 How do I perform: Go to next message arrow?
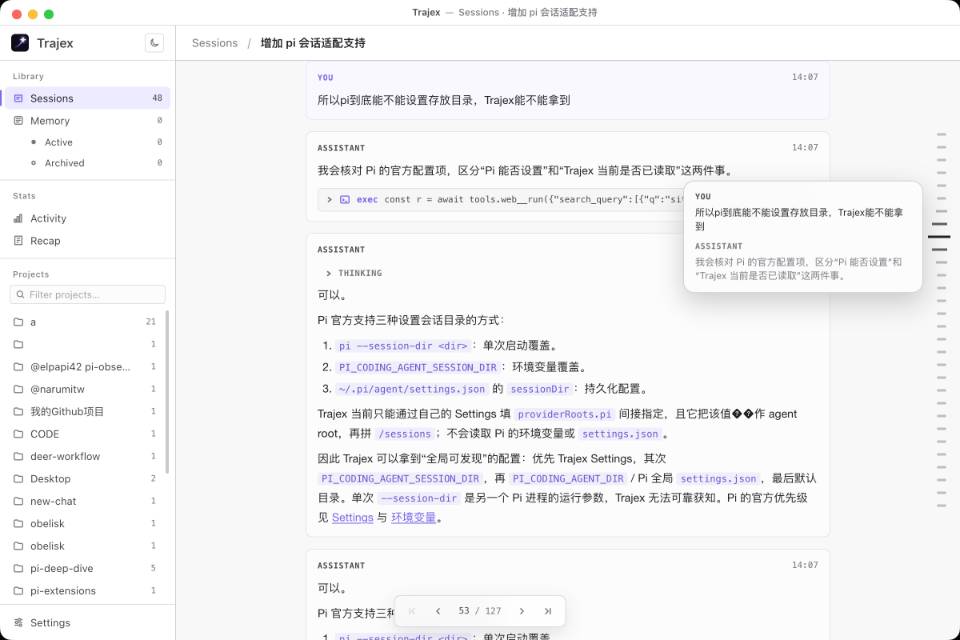[x=522, y=611]
